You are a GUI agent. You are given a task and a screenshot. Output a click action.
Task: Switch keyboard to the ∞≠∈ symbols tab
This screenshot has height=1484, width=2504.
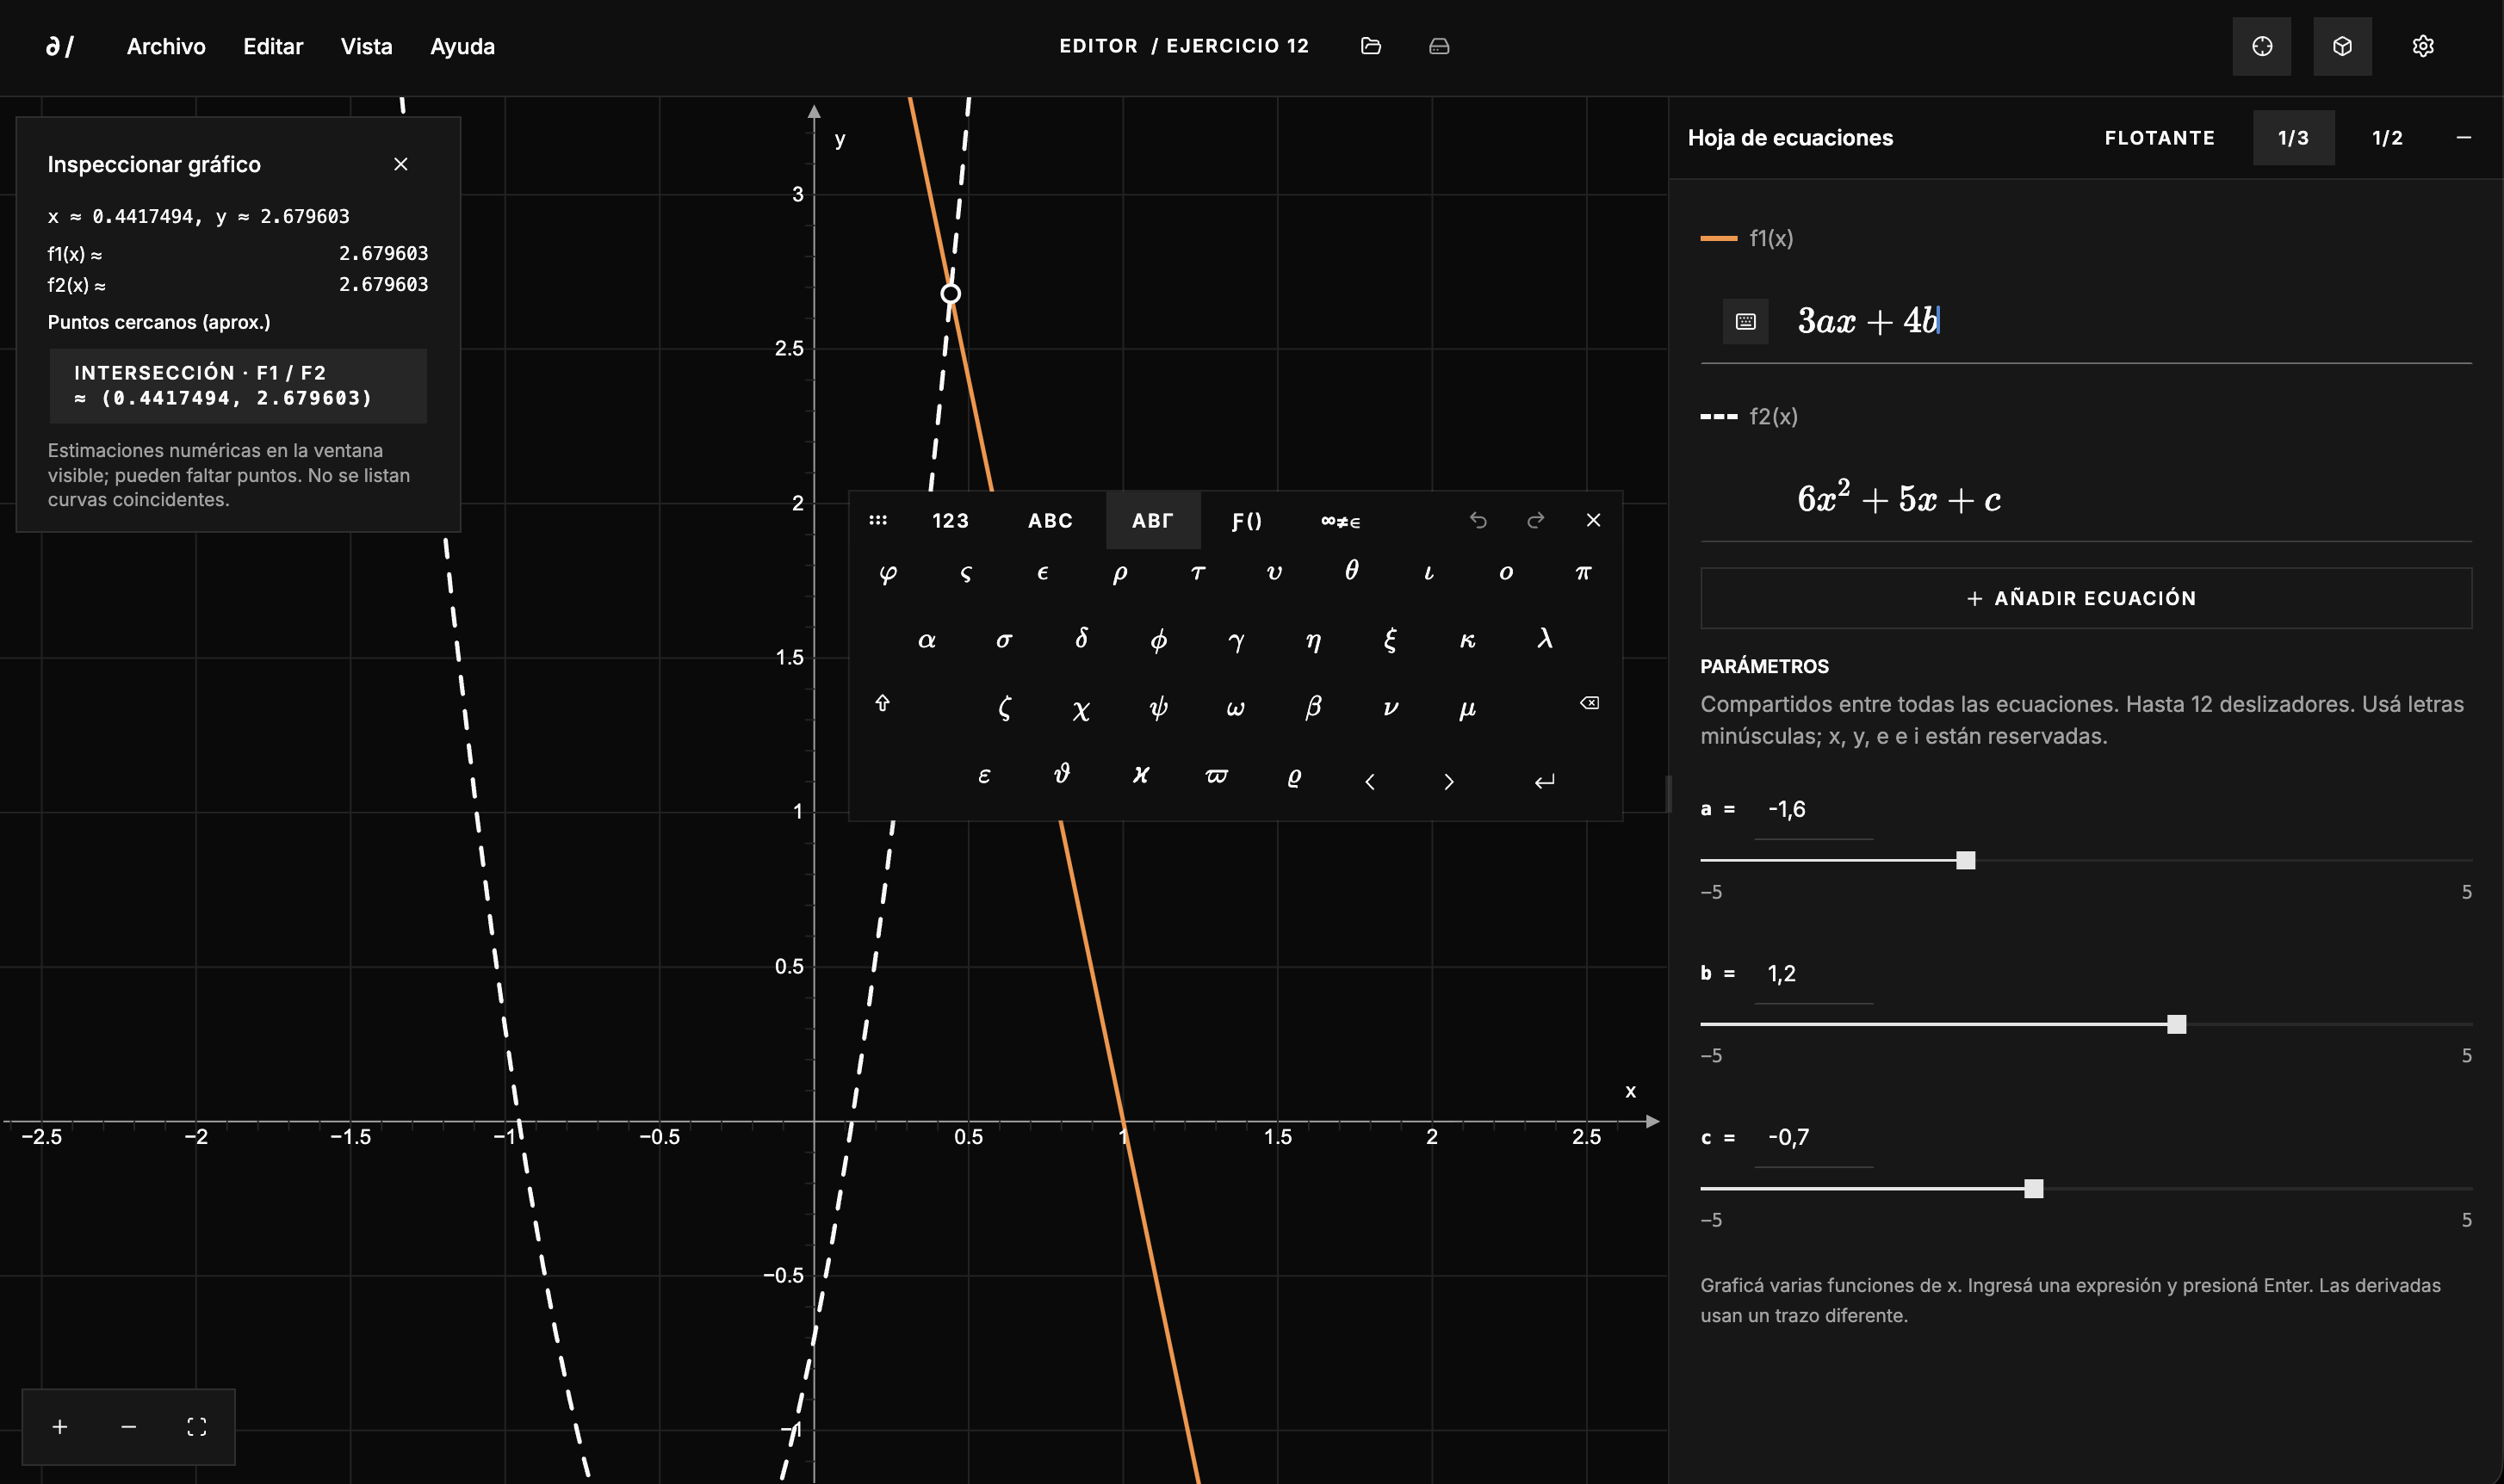point(1340,520)
